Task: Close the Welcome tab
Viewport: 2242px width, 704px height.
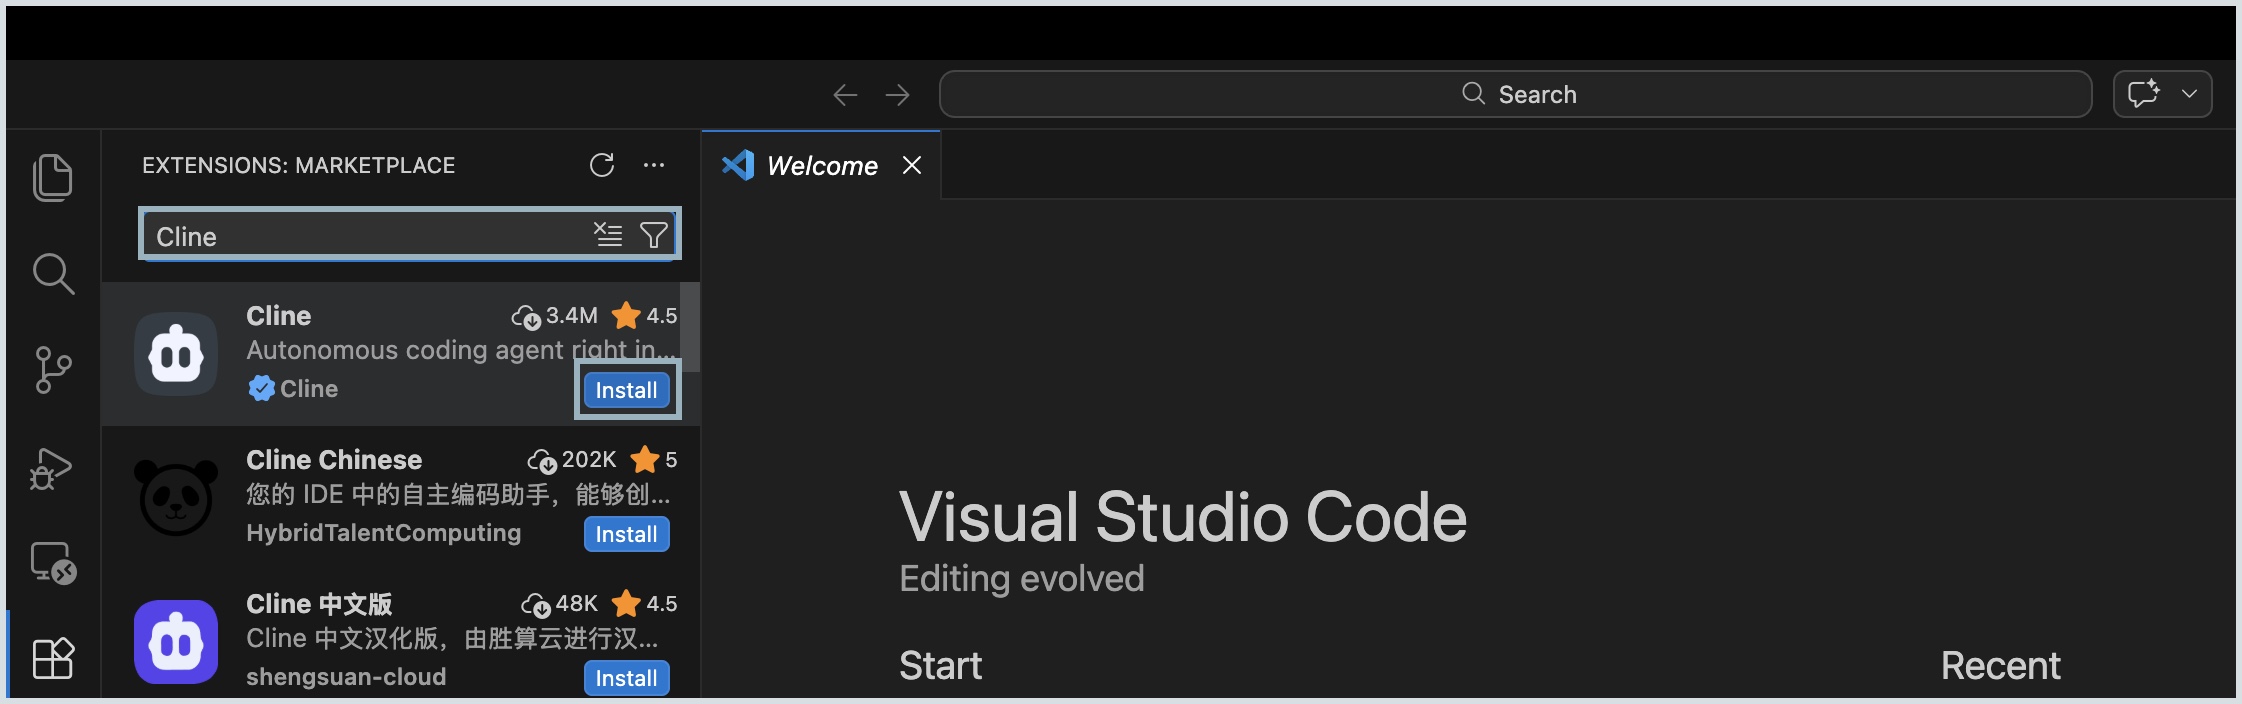Action: click(912, 165)
